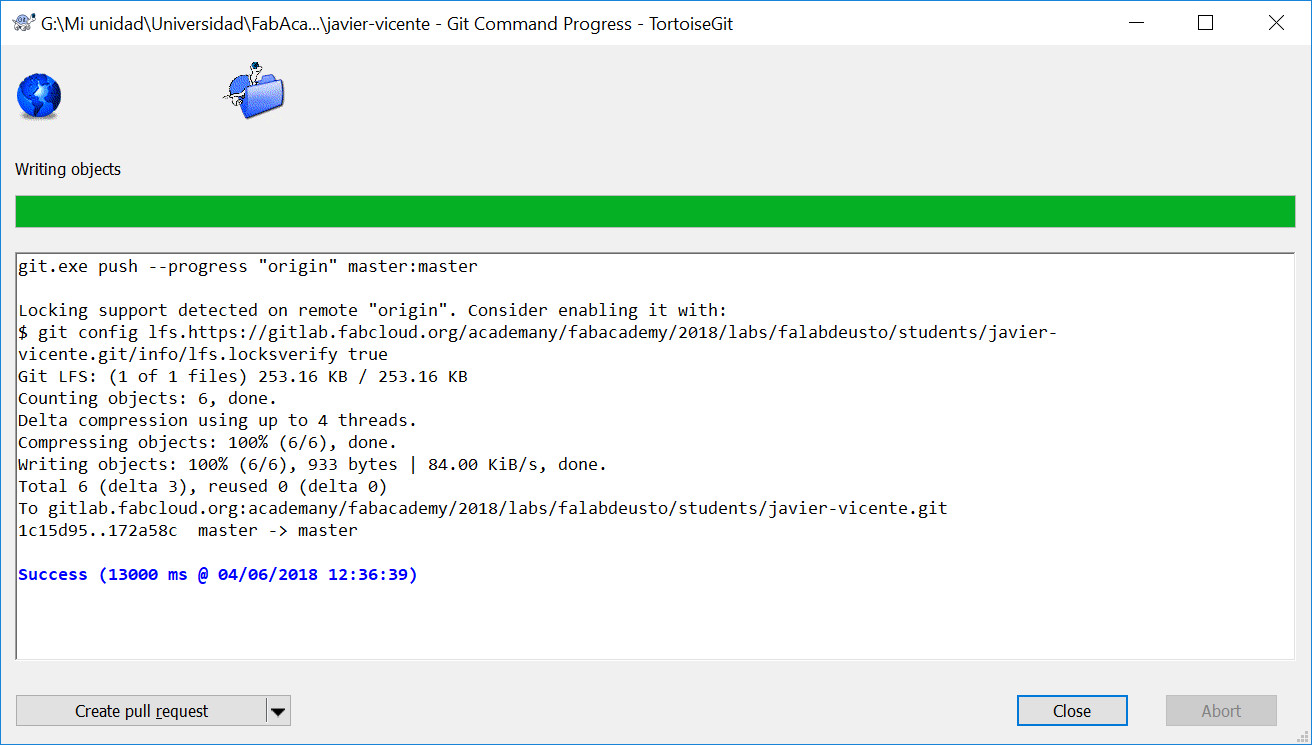Screen dimensions: 1312x745
Task: Maximize the Git Command Progress window
Action: [x=1205, y=23]
